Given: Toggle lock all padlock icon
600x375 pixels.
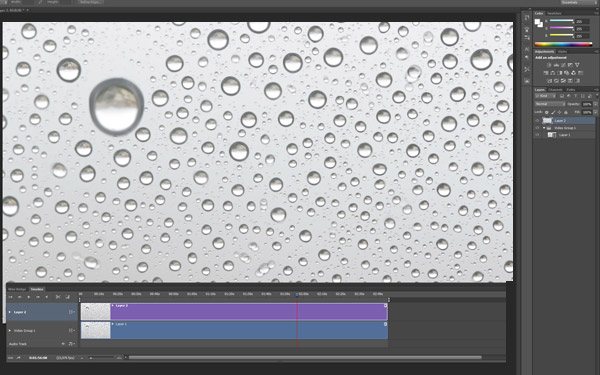Looking at the screenshot, I should coord(566,112).
